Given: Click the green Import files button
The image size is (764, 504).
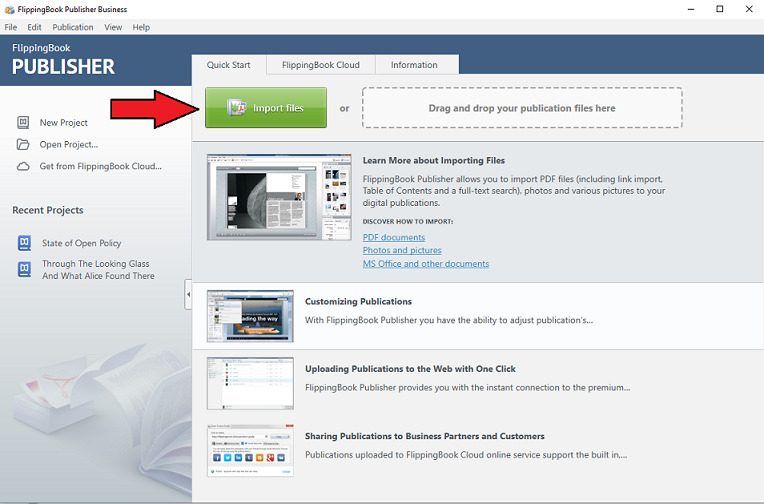Looking at the screenshot, I should 266,108.
